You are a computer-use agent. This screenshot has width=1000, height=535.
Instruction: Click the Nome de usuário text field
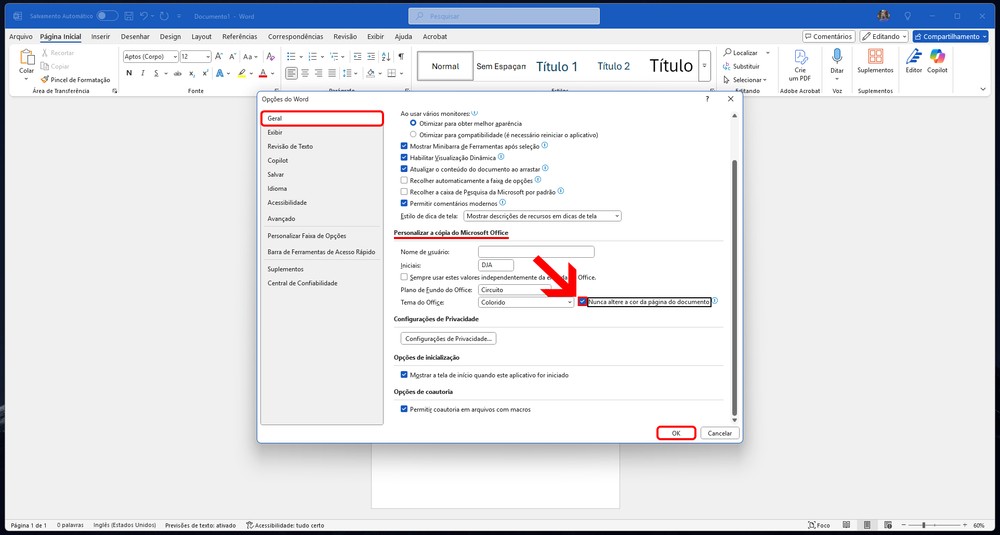(x=536, y=252)
